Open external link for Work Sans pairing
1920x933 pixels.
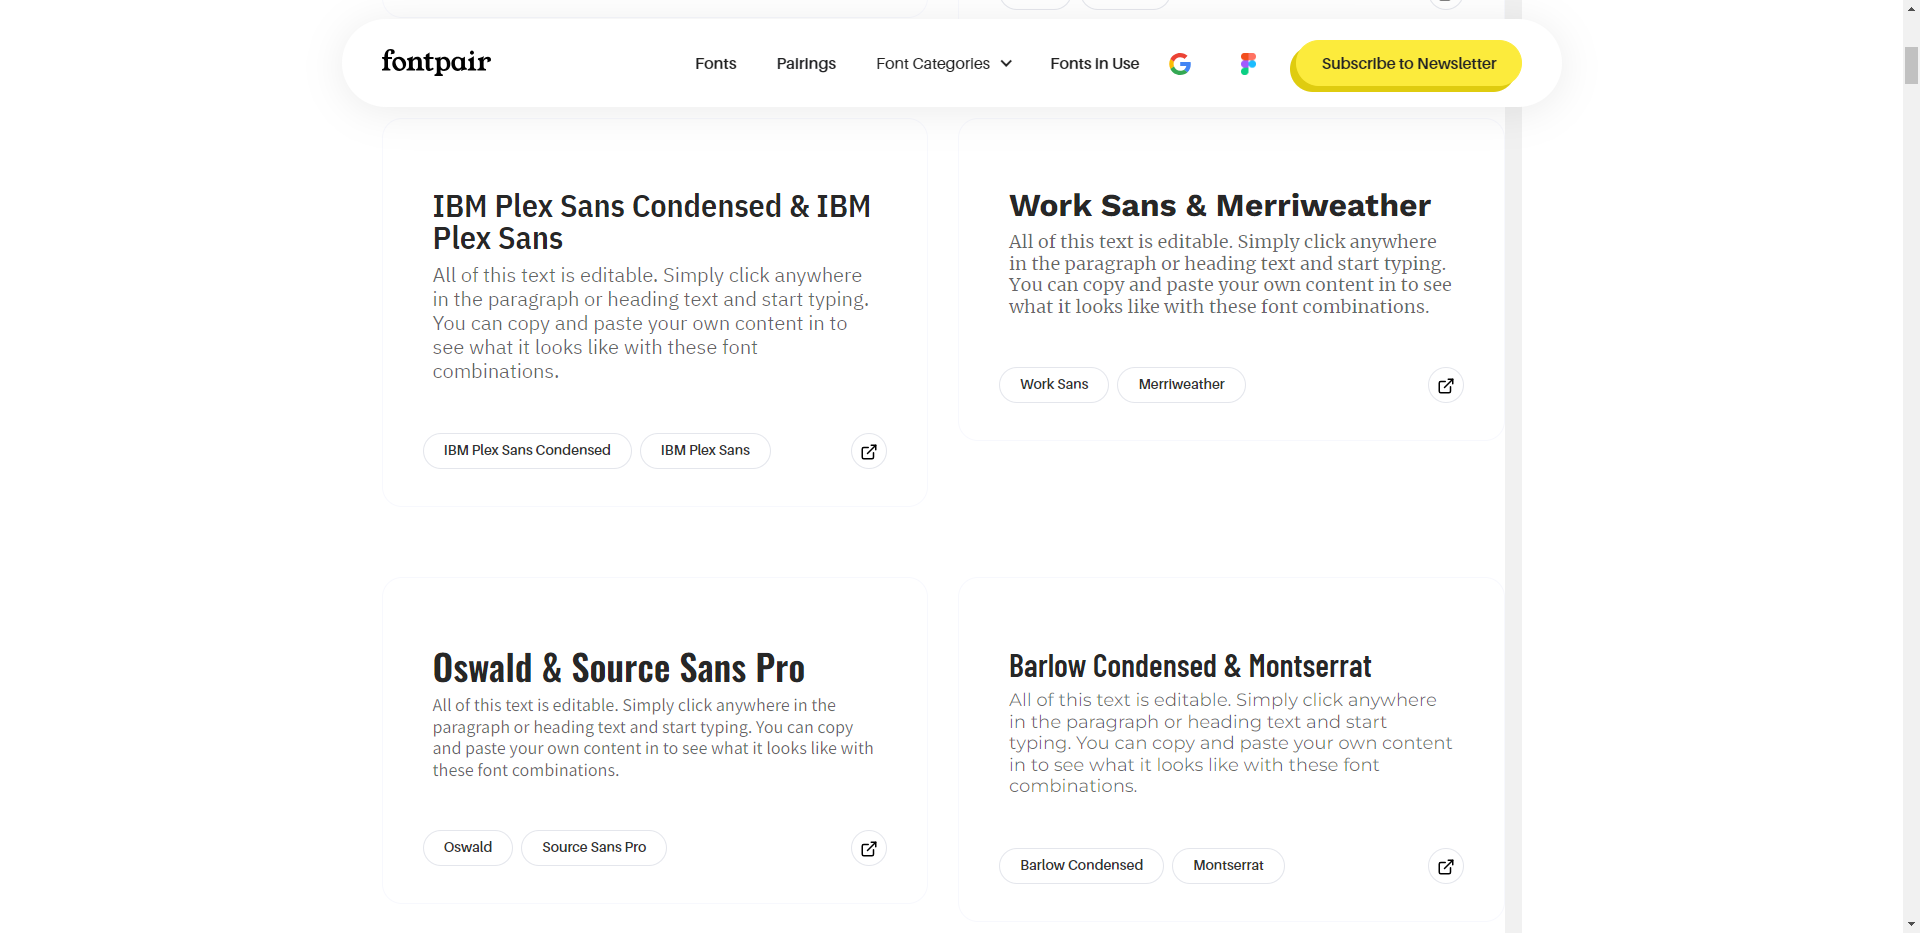[x=1446, y=385]
